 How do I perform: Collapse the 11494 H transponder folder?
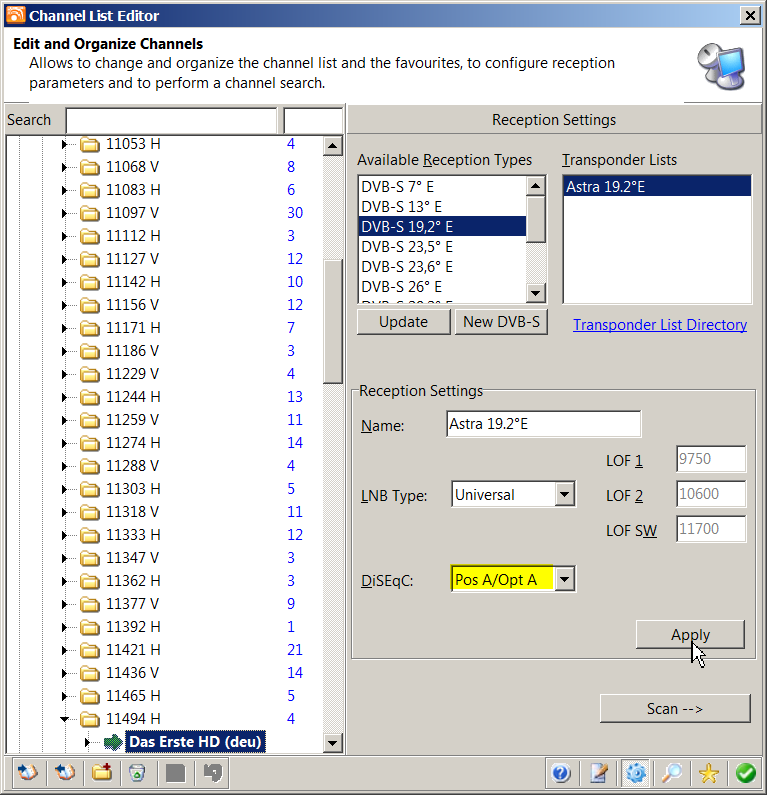click(x=65, y=719)
